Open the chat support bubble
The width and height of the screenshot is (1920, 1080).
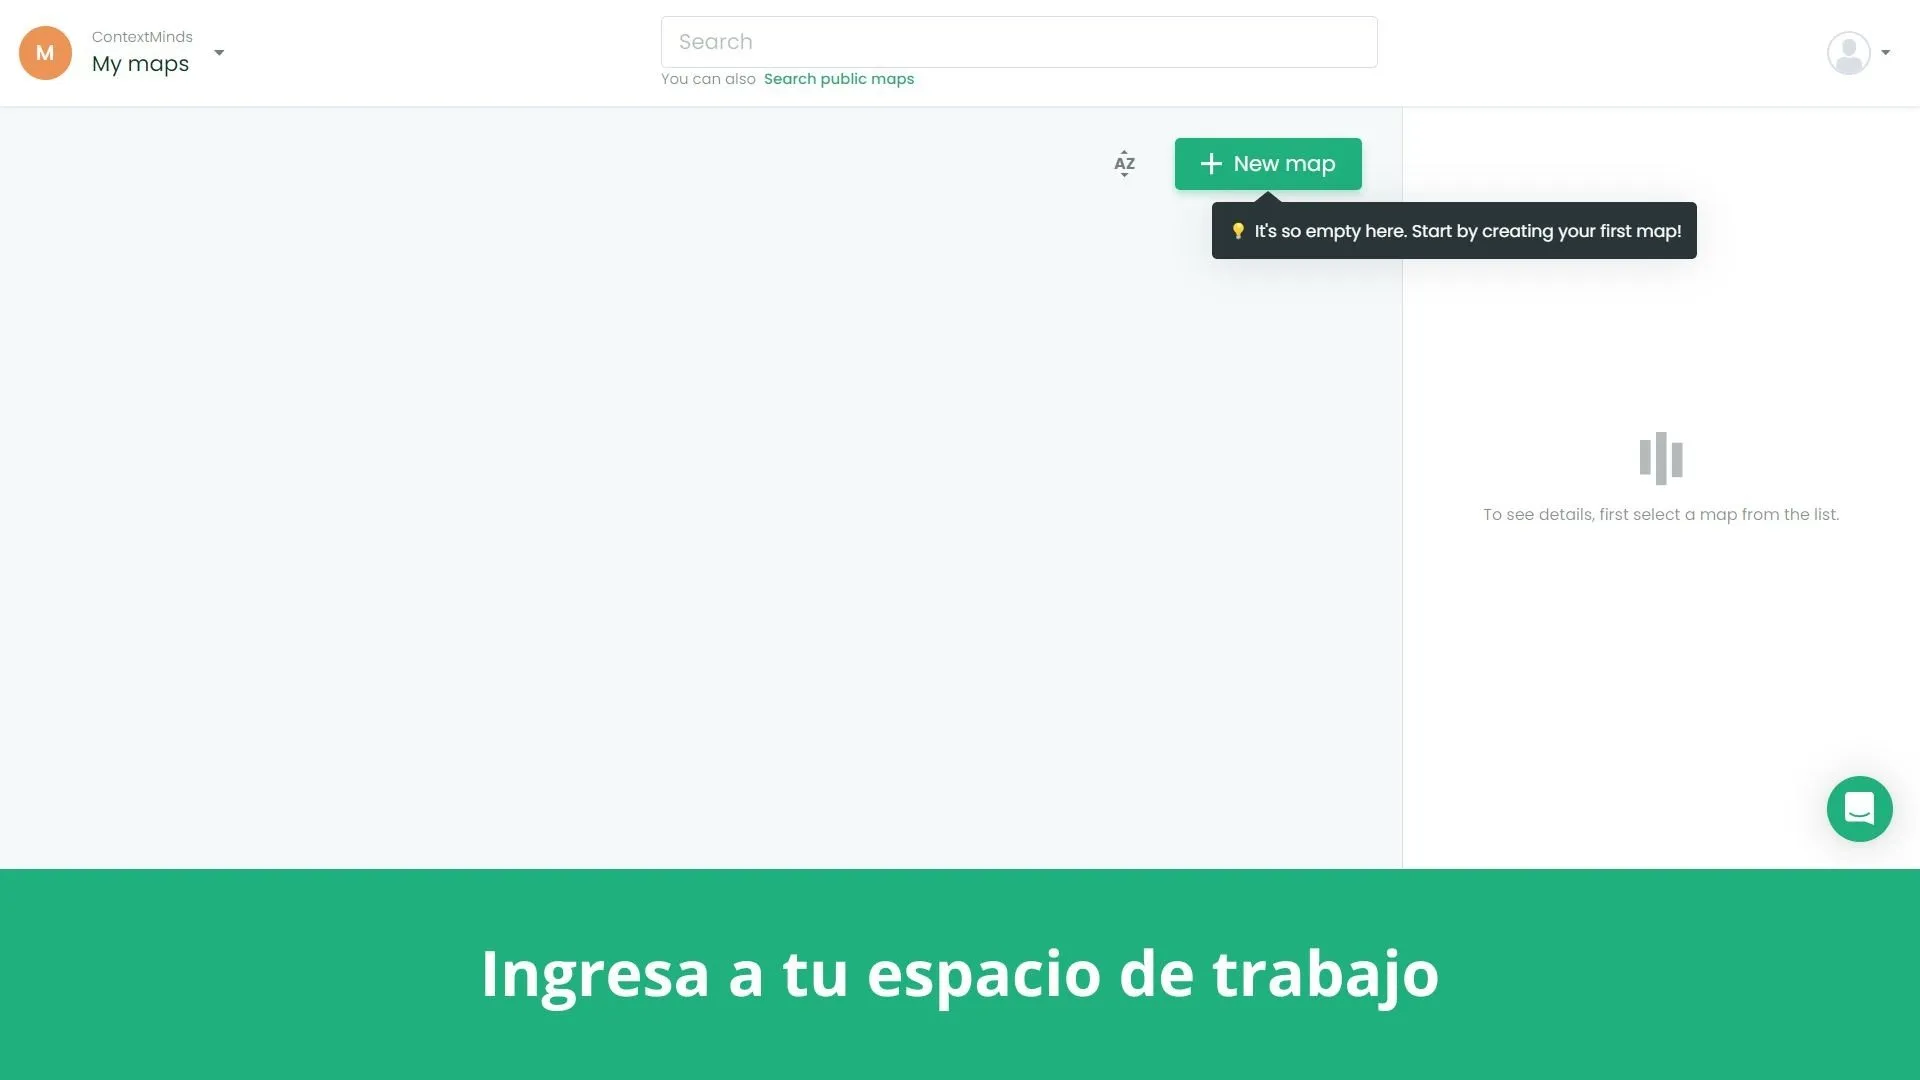coord(1859,809)
